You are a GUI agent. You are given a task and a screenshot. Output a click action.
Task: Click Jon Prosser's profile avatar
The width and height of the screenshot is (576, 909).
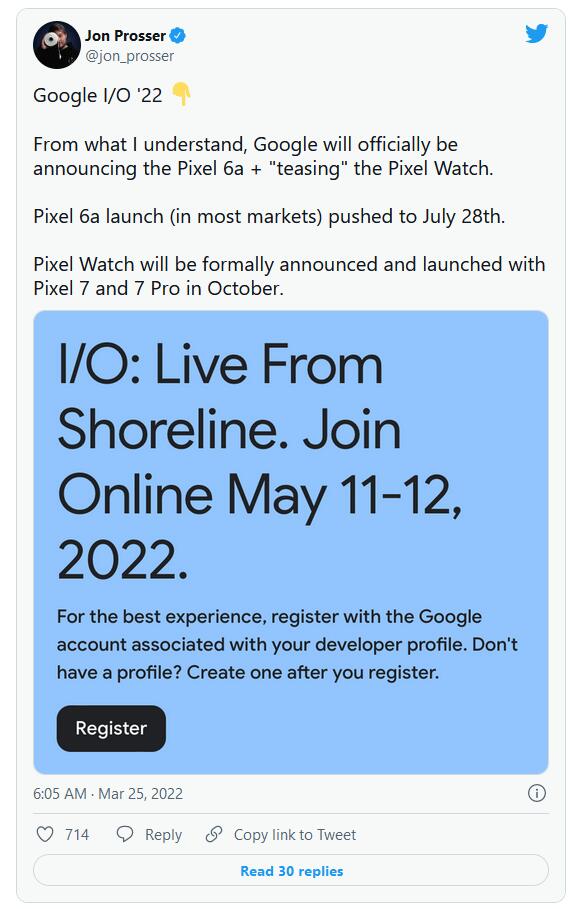coord(57,45)
